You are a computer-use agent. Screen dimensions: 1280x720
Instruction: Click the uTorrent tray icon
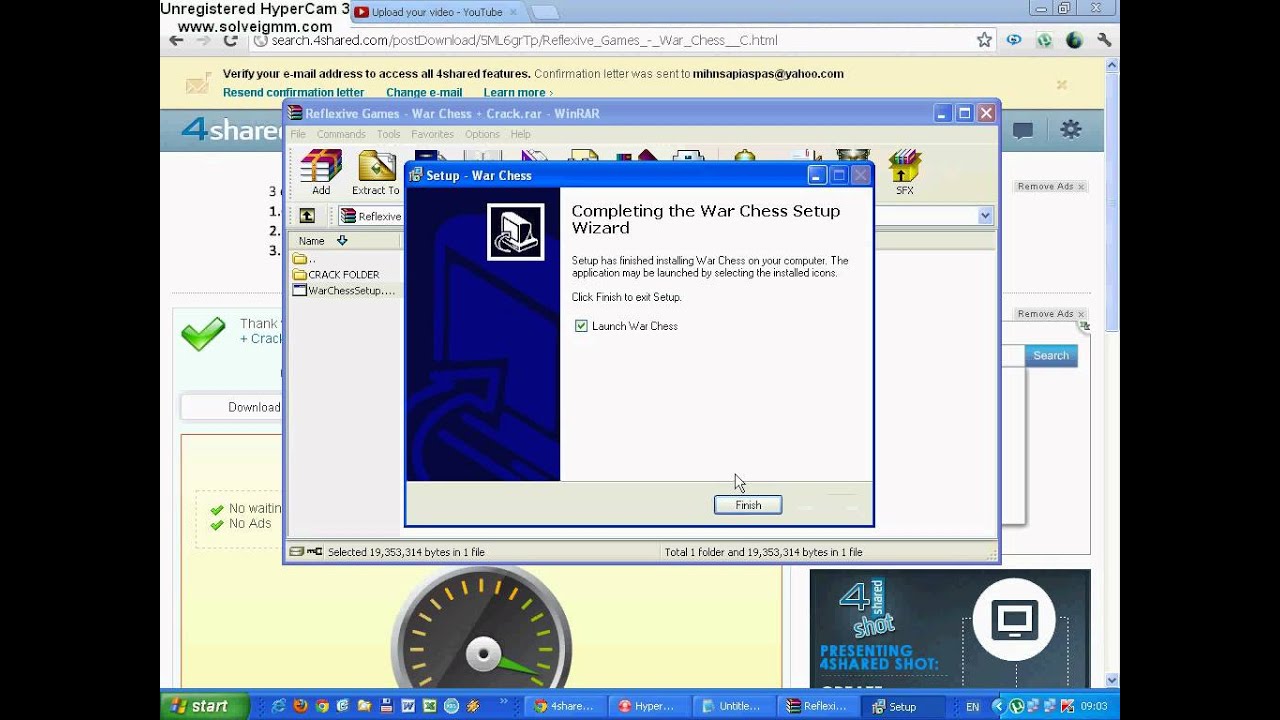coord(1016,706)
